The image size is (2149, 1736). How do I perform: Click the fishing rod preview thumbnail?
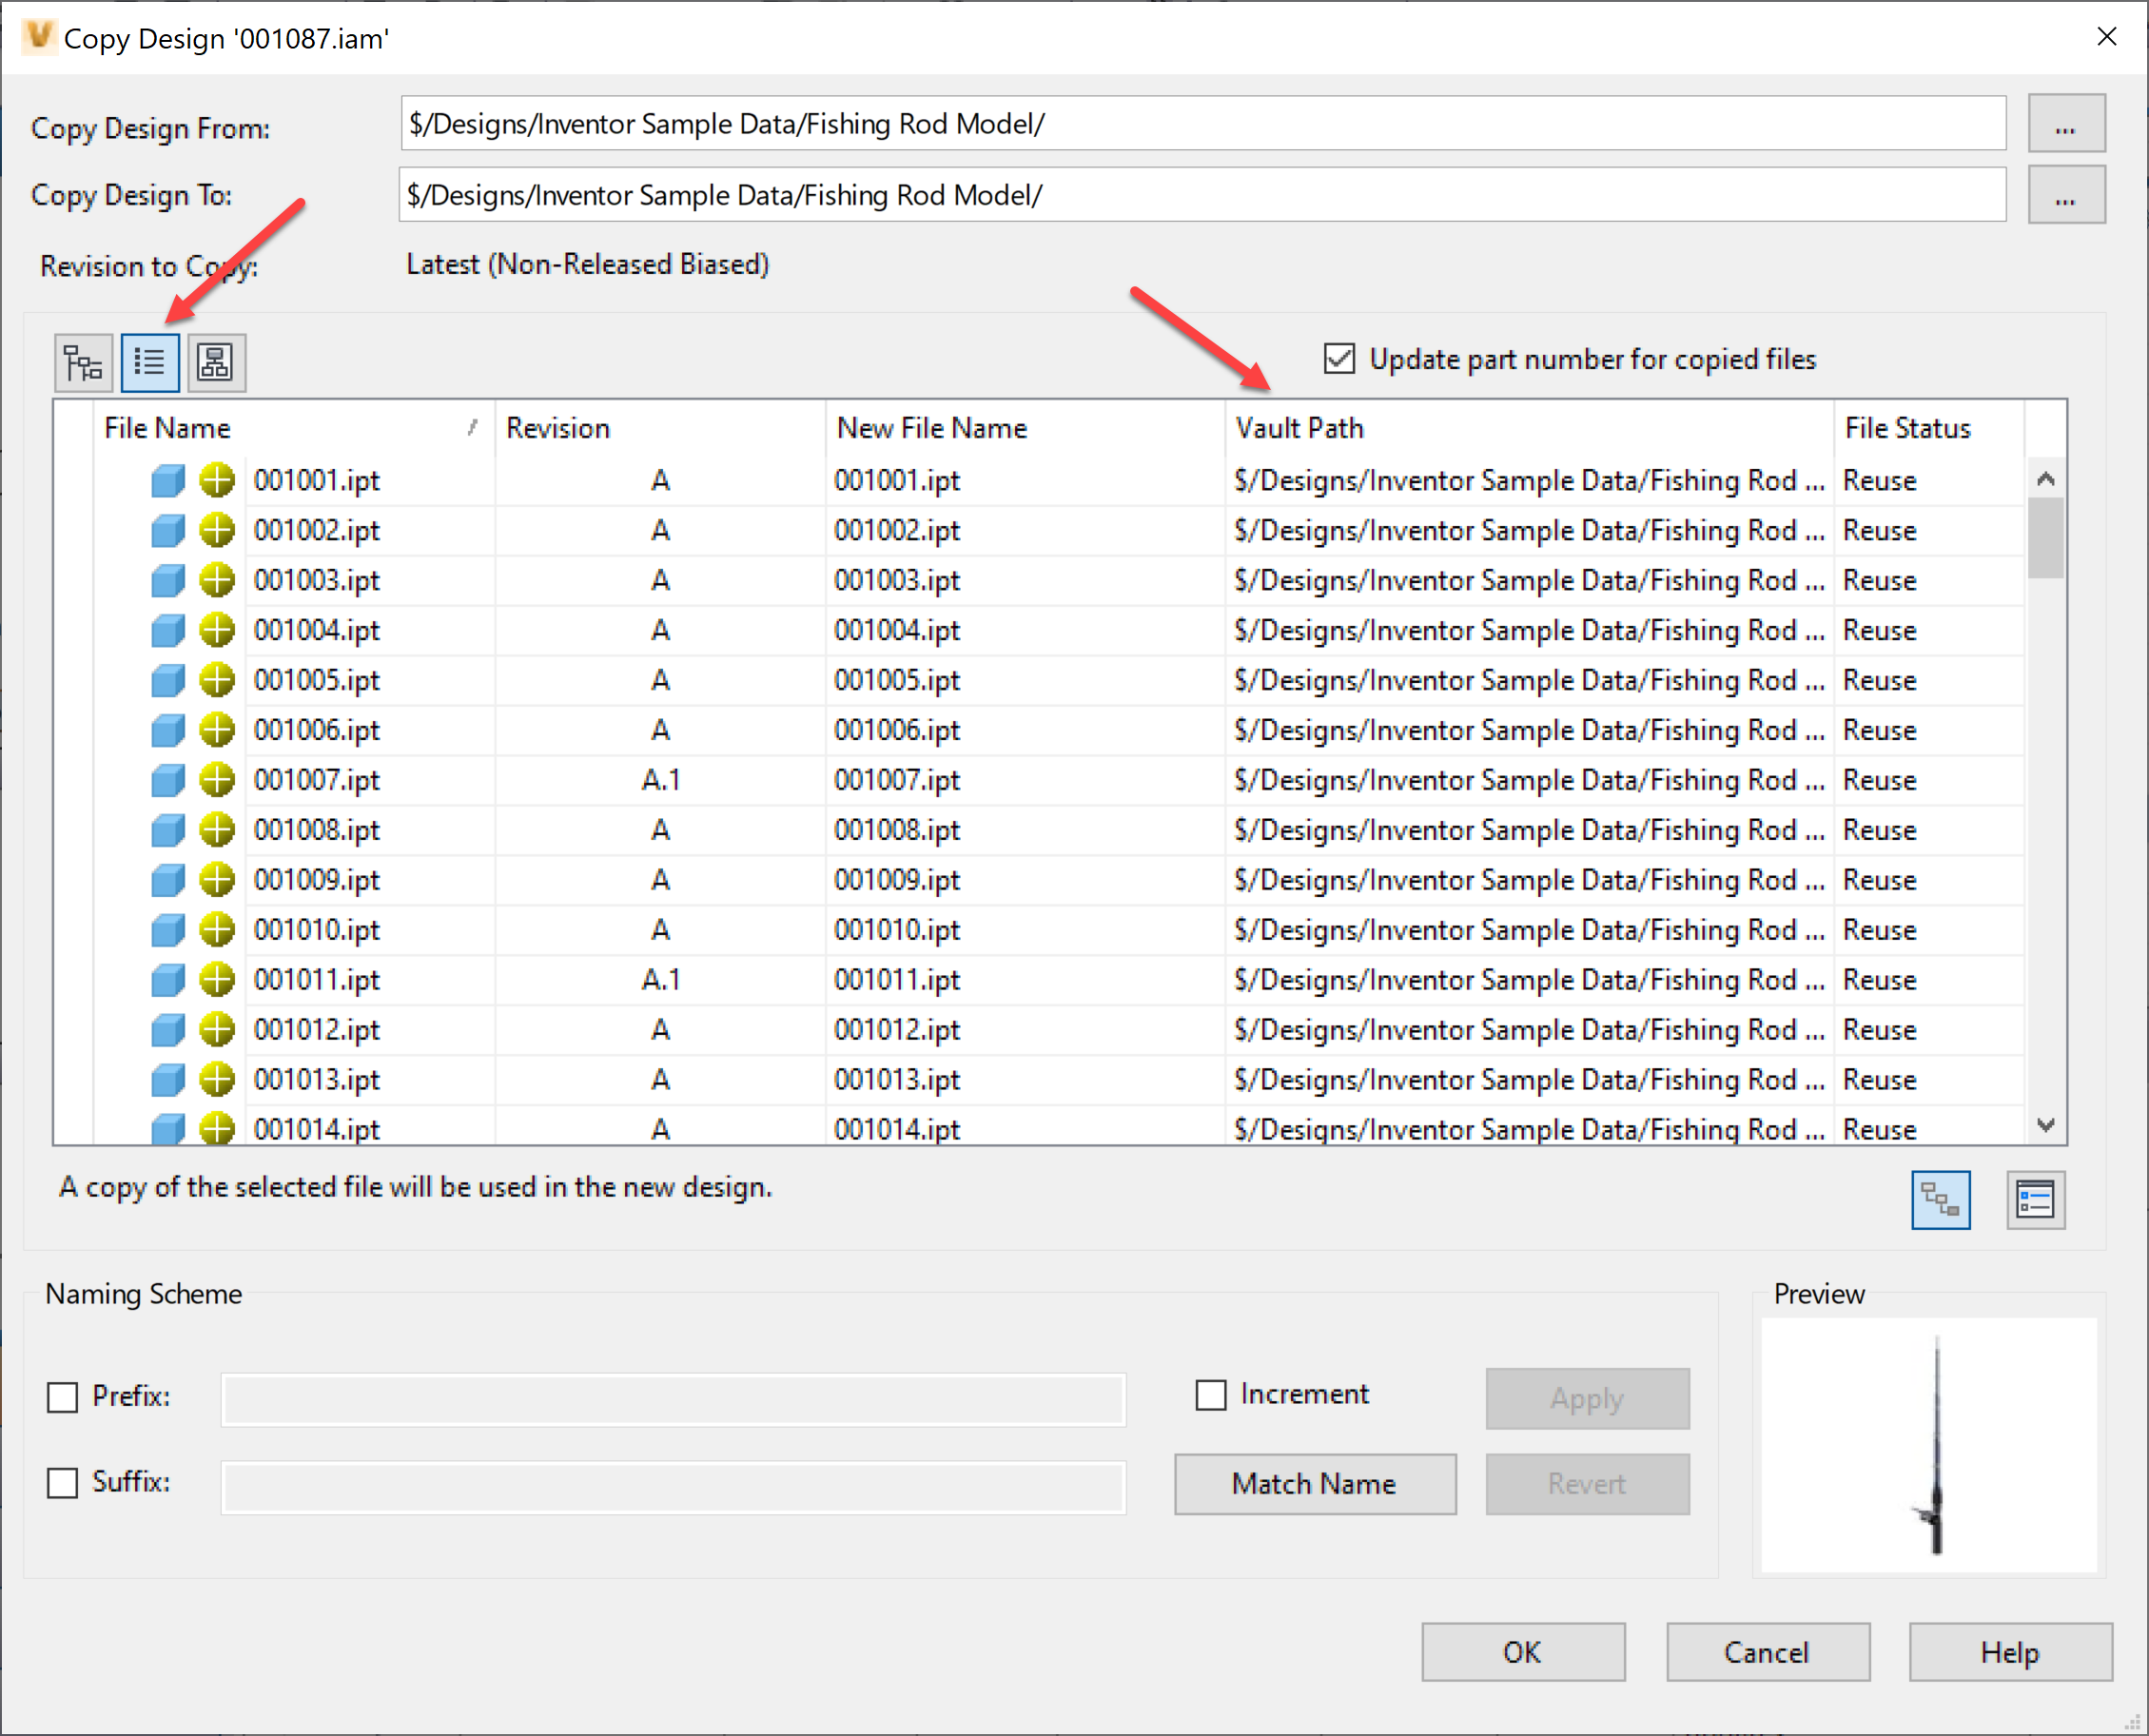click(x=1929, y=1445)
